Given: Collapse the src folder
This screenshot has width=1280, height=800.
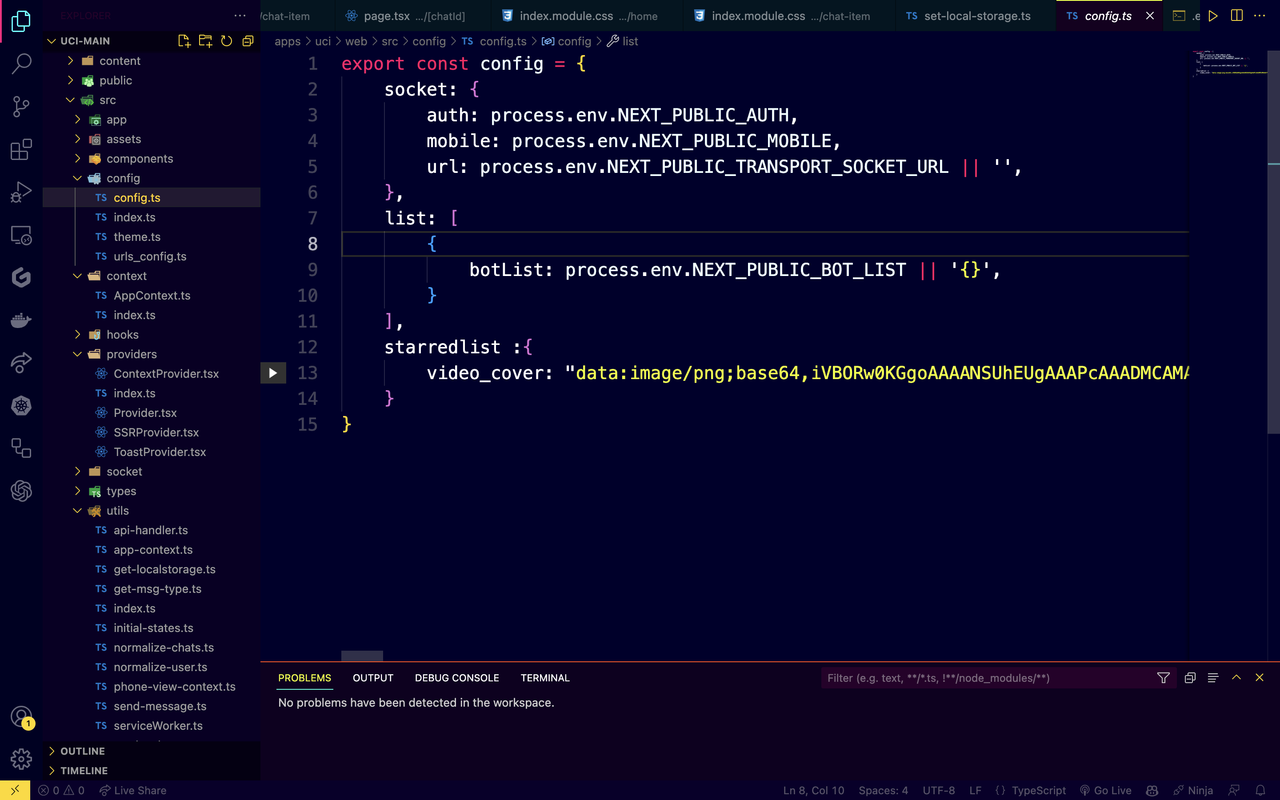Looking at the screenshot, I should (71, 100).
